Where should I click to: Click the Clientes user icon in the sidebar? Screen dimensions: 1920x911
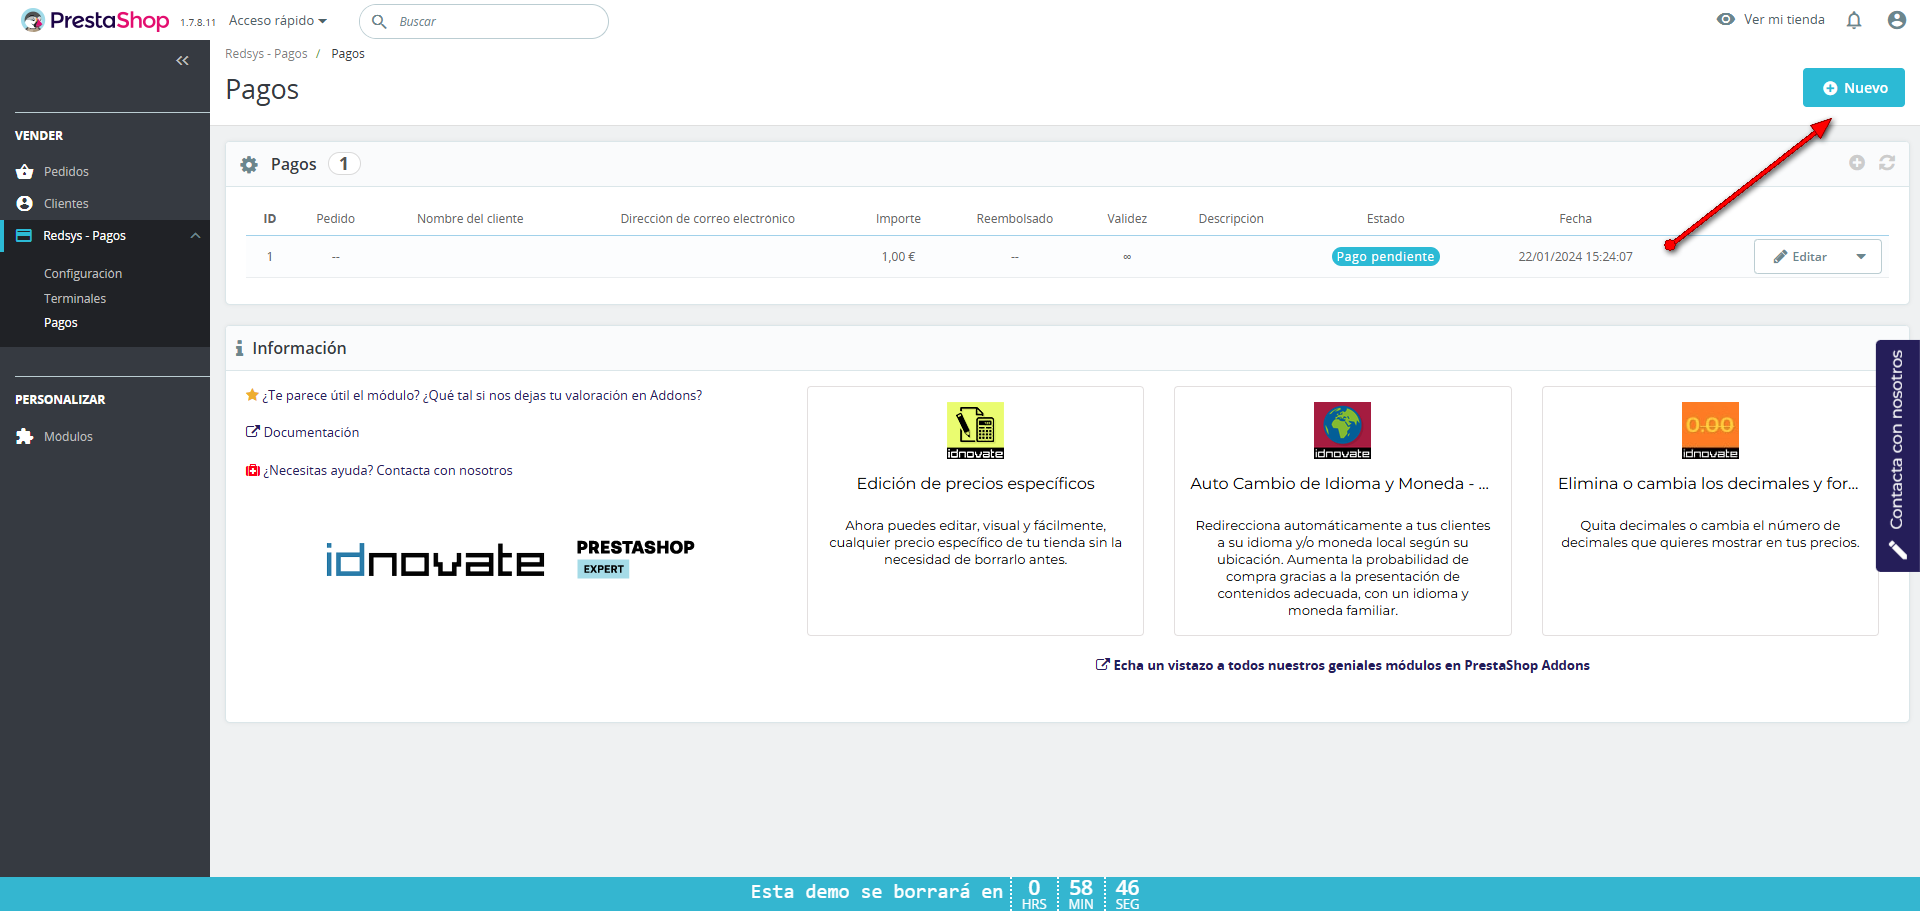(25, 204)
